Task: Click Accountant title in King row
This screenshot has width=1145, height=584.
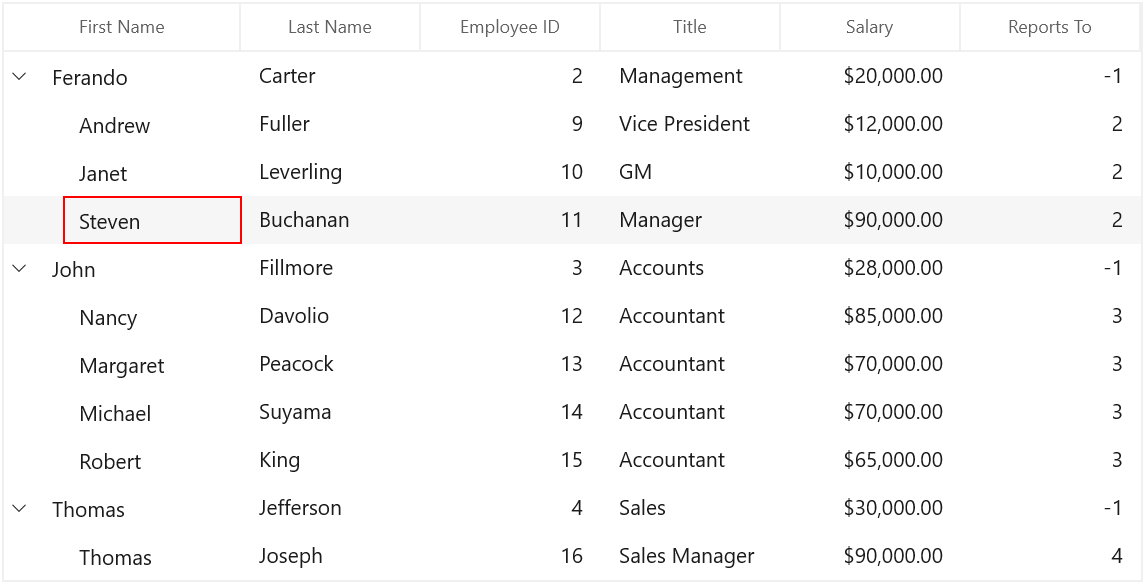Action: [690, 460]
